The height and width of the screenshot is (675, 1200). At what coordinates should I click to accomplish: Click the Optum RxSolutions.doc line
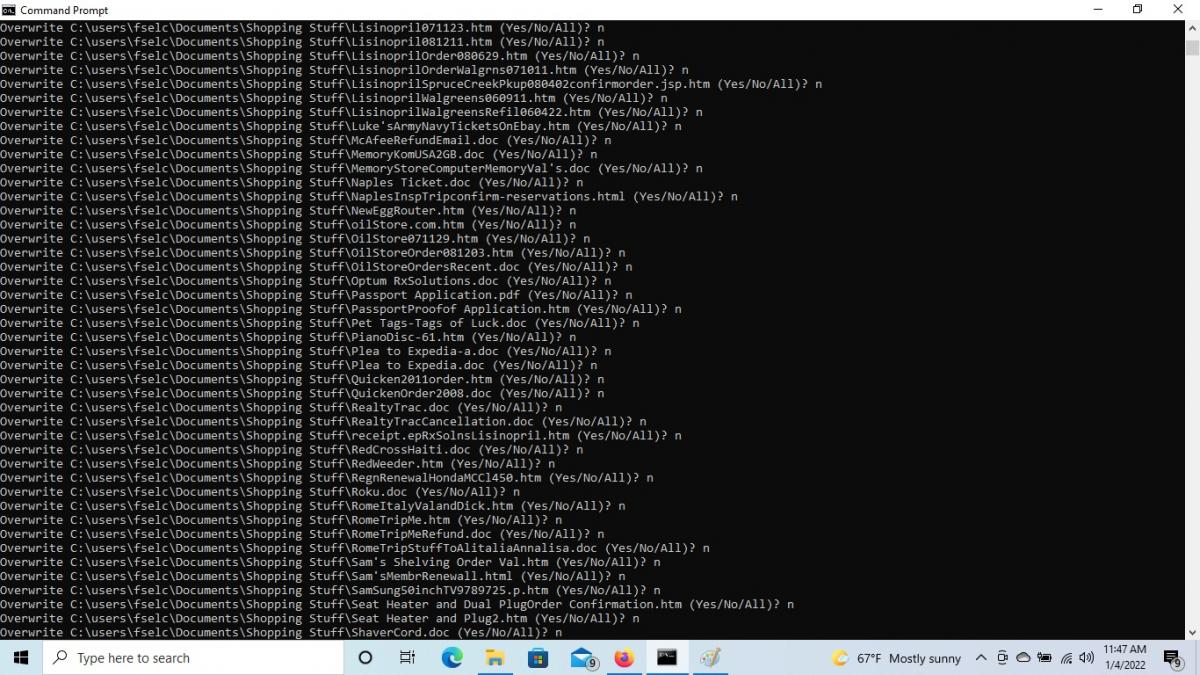point(306,281)
